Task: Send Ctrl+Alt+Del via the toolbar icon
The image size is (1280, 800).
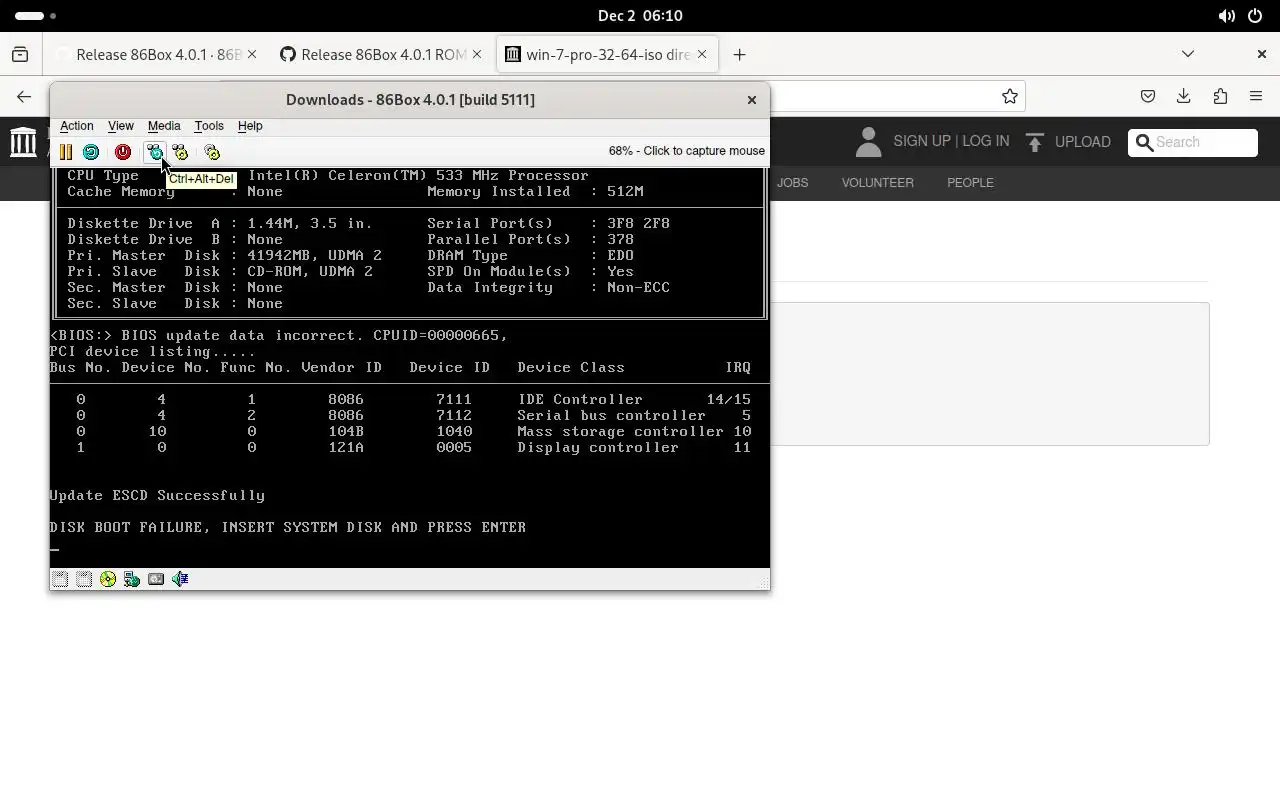Action: (x=155, y=152)
